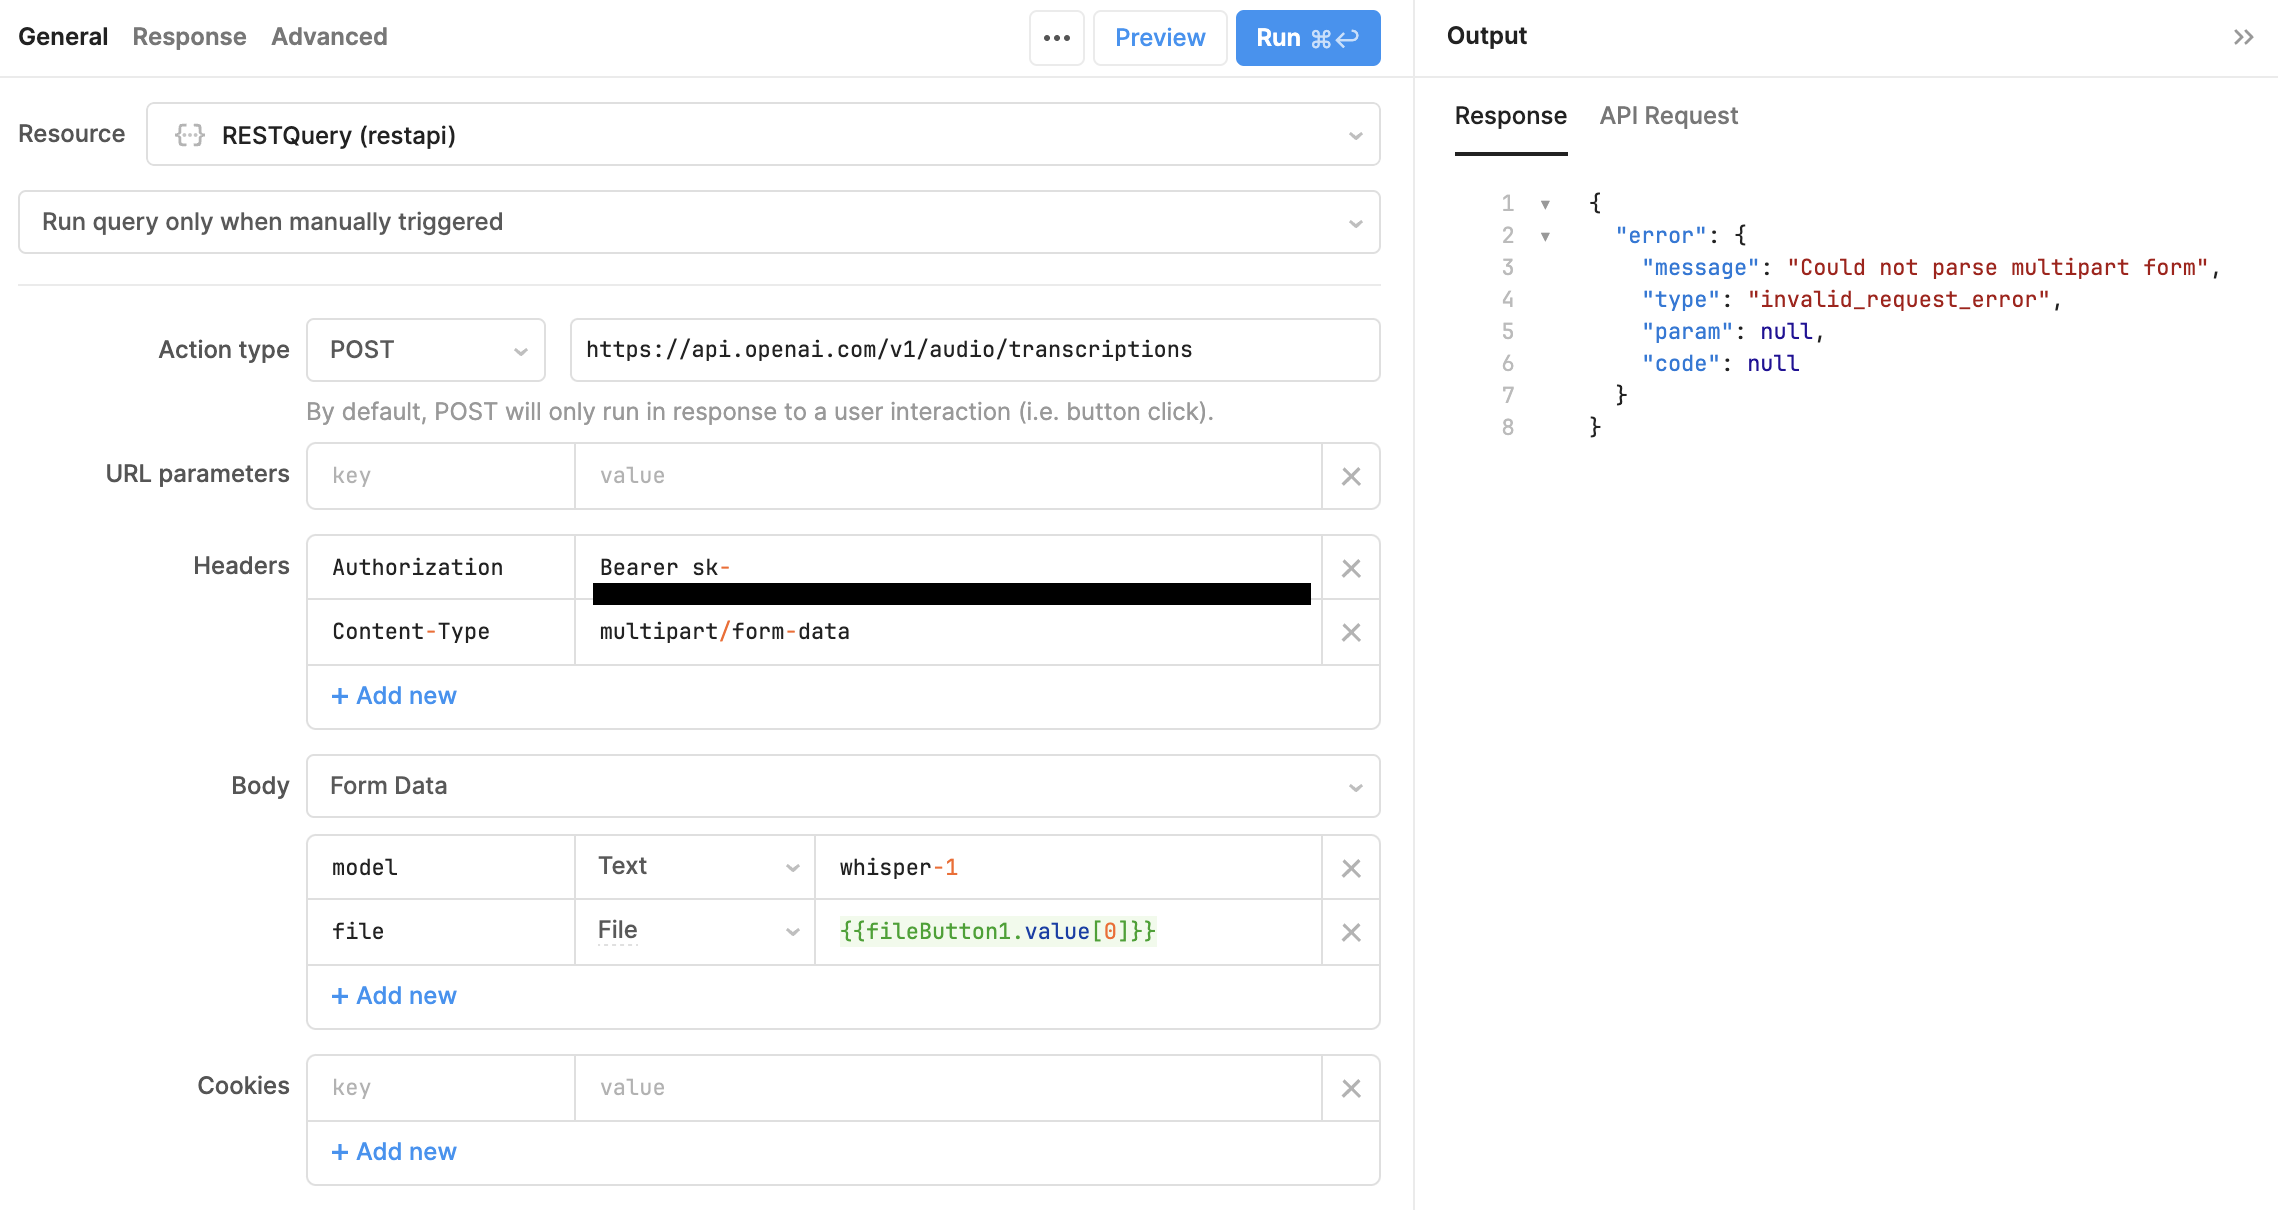Screen dimensions: 2278x1210
Task: Run the query
Action: pyautogui.click(x=1307, y=37)
